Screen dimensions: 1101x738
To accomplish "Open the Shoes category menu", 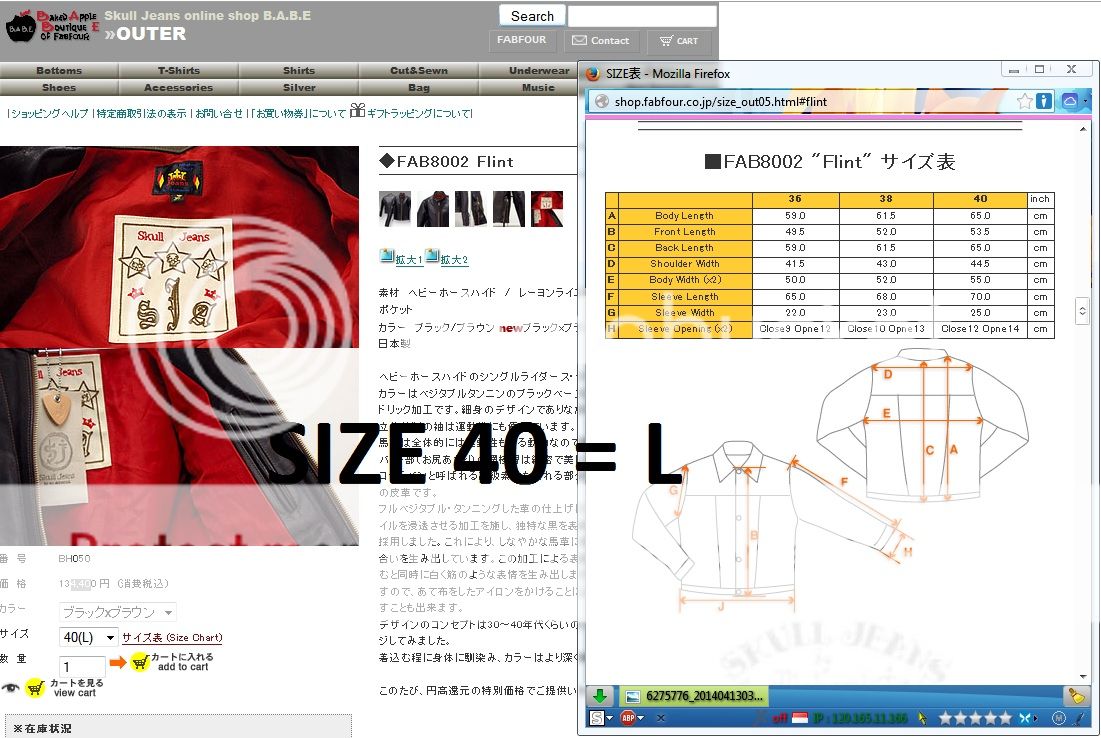I will (59, 88).
